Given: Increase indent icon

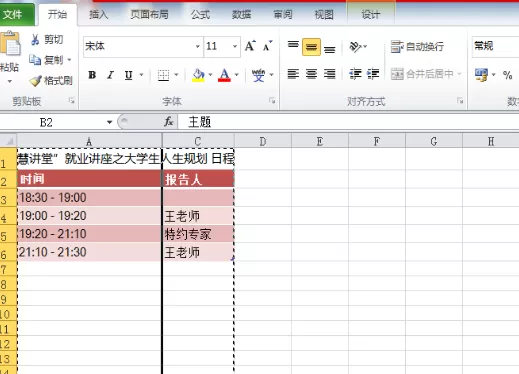Looking at the screenshot, I should pyautogui.click(x=373, y=74).
